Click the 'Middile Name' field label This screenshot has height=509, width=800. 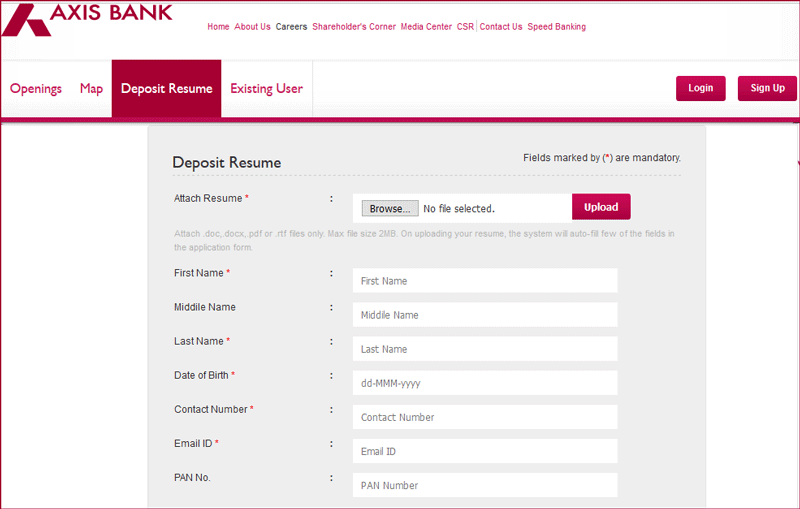(x=205, y=308)
